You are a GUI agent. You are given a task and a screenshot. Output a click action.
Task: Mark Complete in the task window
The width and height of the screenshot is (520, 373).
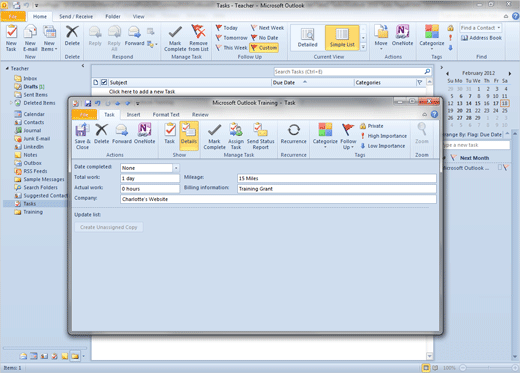point(214,136)
